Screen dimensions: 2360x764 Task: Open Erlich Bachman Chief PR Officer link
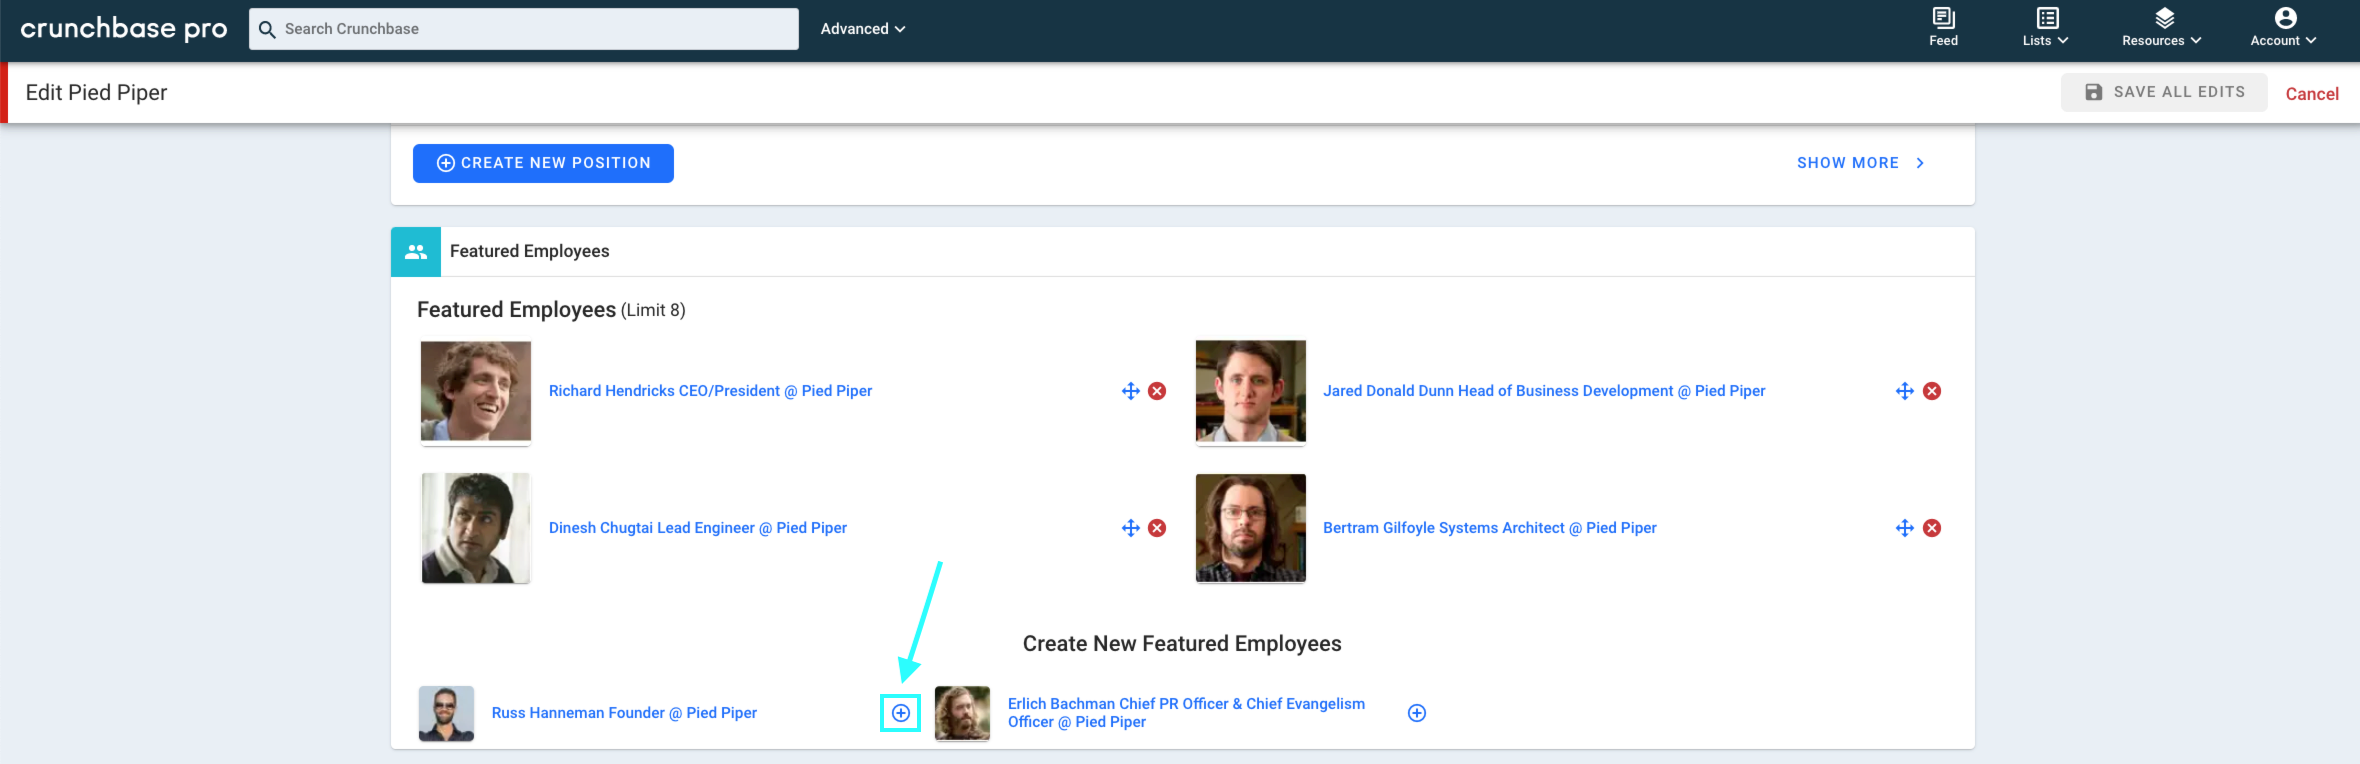tap(1186, 713)
